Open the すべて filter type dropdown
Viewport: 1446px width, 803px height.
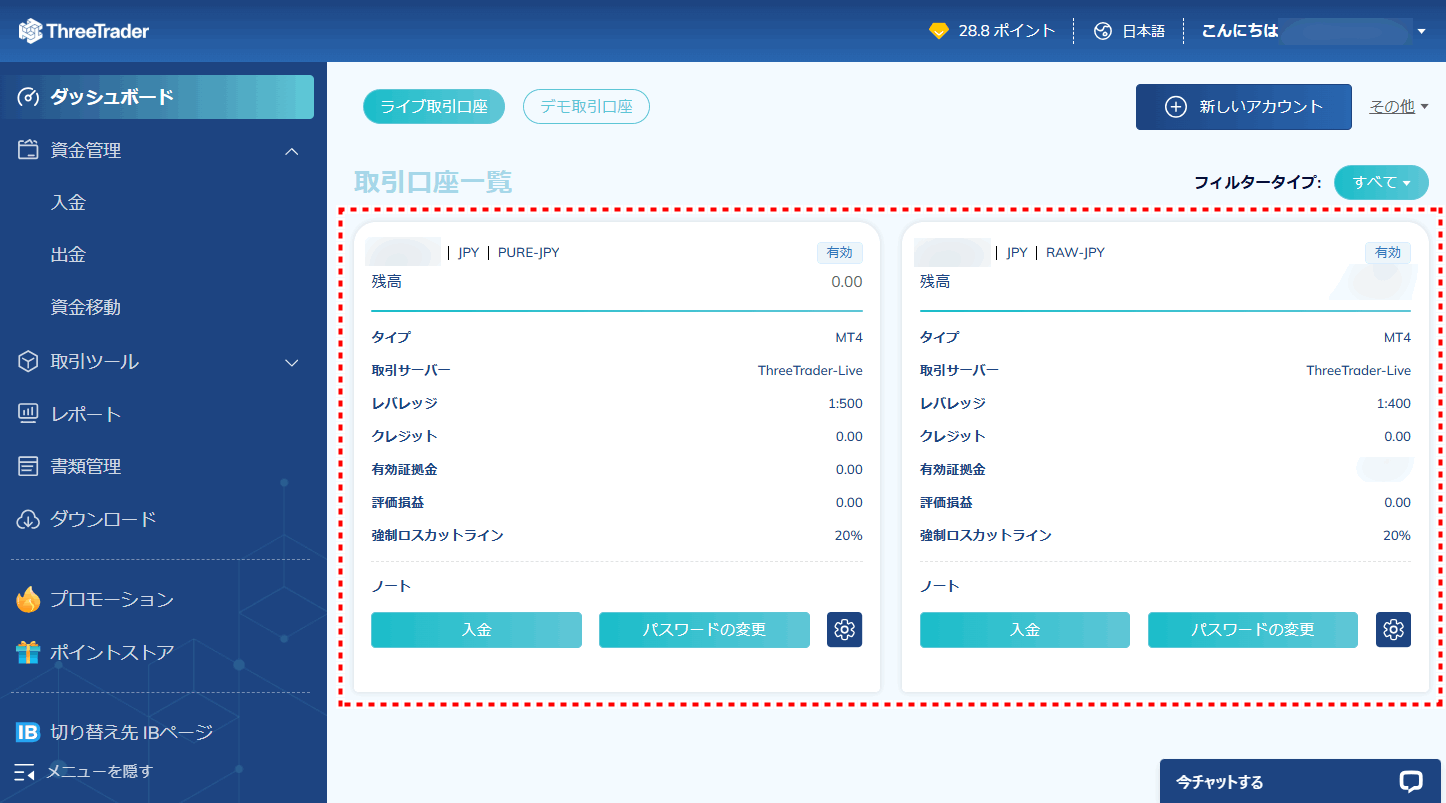[1381, 182]
